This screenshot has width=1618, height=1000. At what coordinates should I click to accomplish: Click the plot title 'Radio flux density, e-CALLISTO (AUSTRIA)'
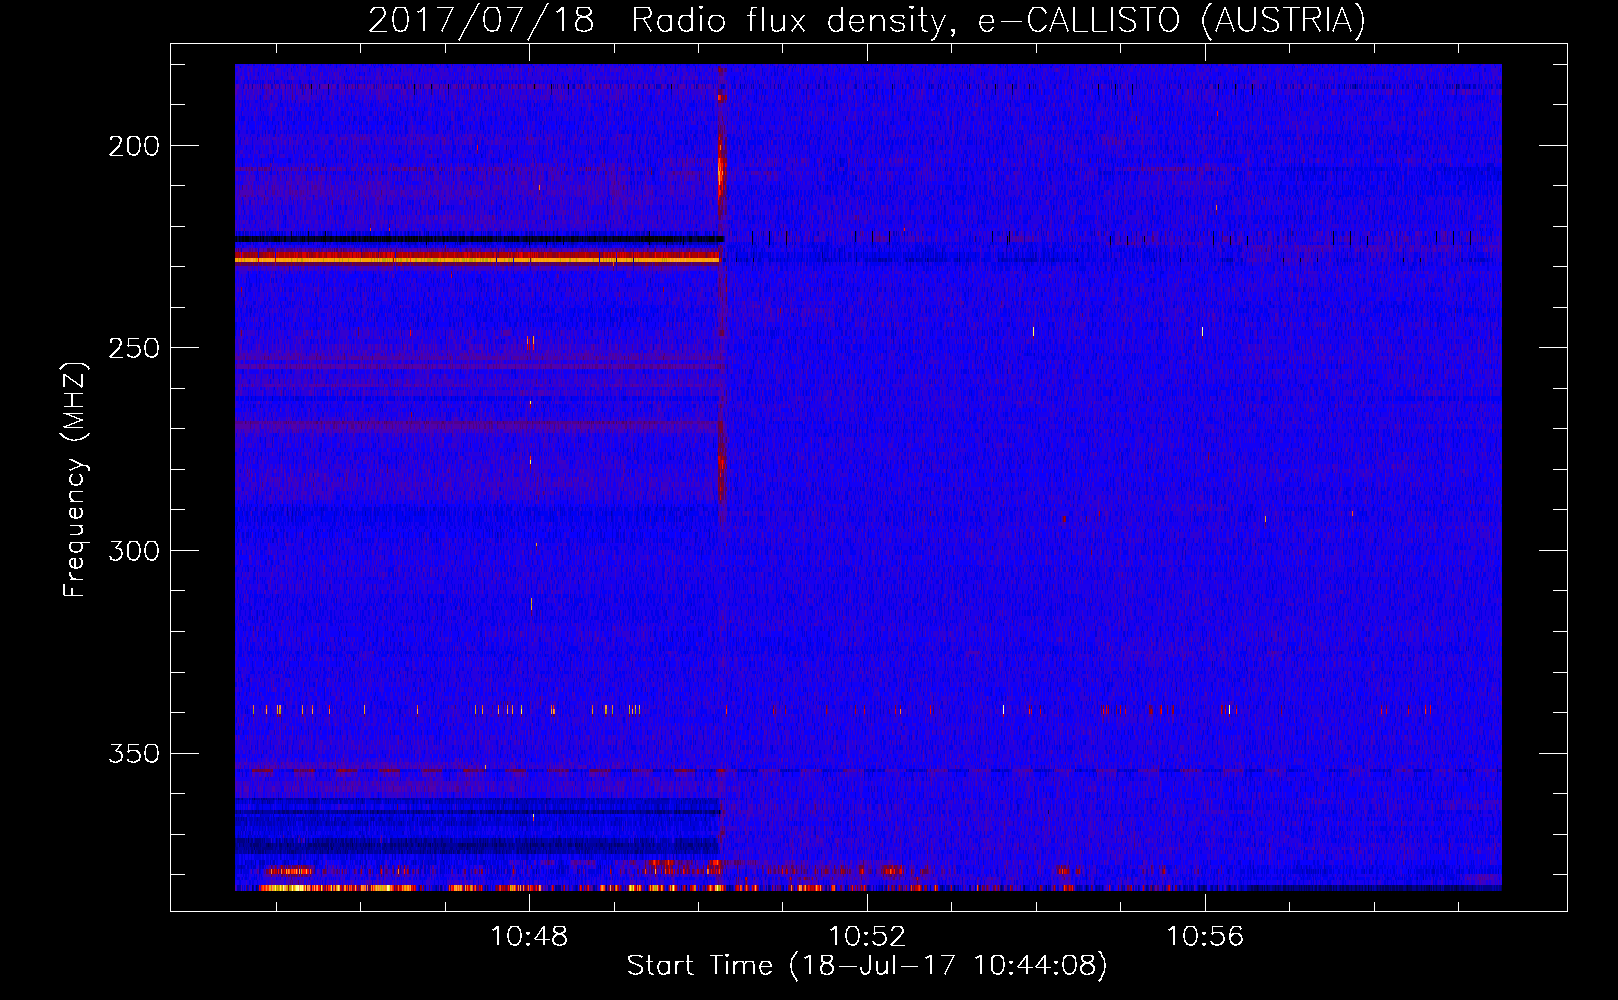[998, 20]
